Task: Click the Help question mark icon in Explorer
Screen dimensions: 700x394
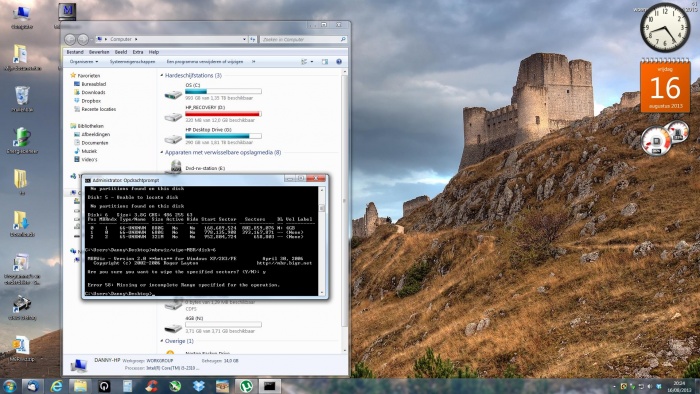Action: 339,62
